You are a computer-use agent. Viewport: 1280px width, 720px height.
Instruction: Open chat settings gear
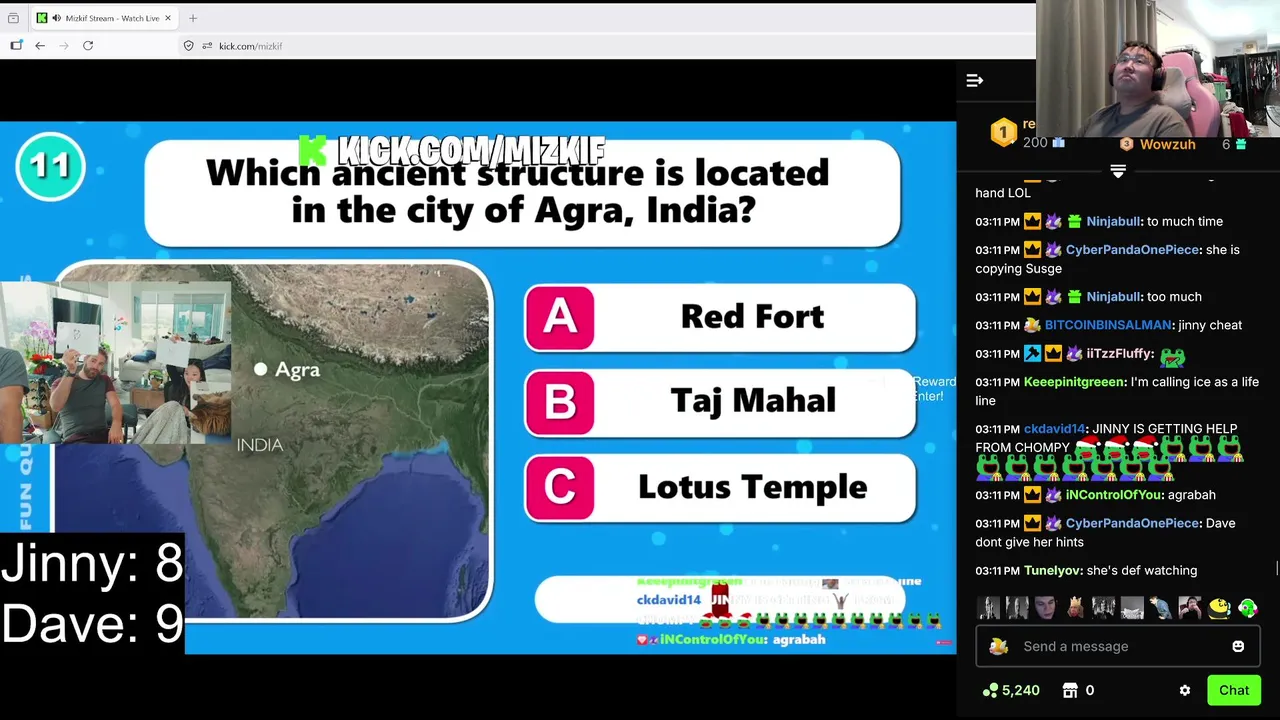[1185, 690]
